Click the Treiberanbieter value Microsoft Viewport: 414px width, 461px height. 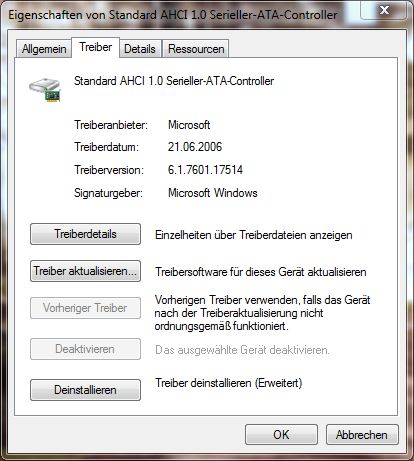pyautogui.click(x=189, y=125)
